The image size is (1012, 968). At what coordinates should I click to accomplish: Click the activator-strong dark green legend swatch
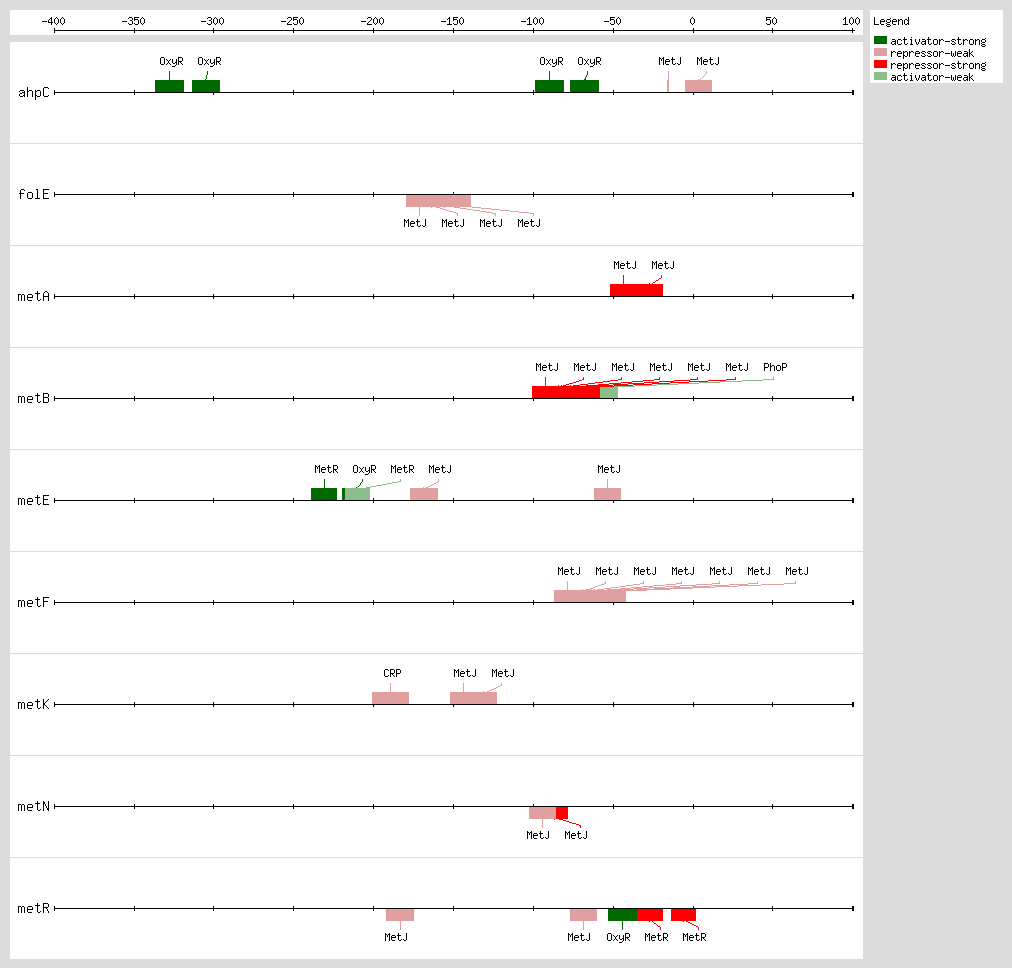pos(880,41)
